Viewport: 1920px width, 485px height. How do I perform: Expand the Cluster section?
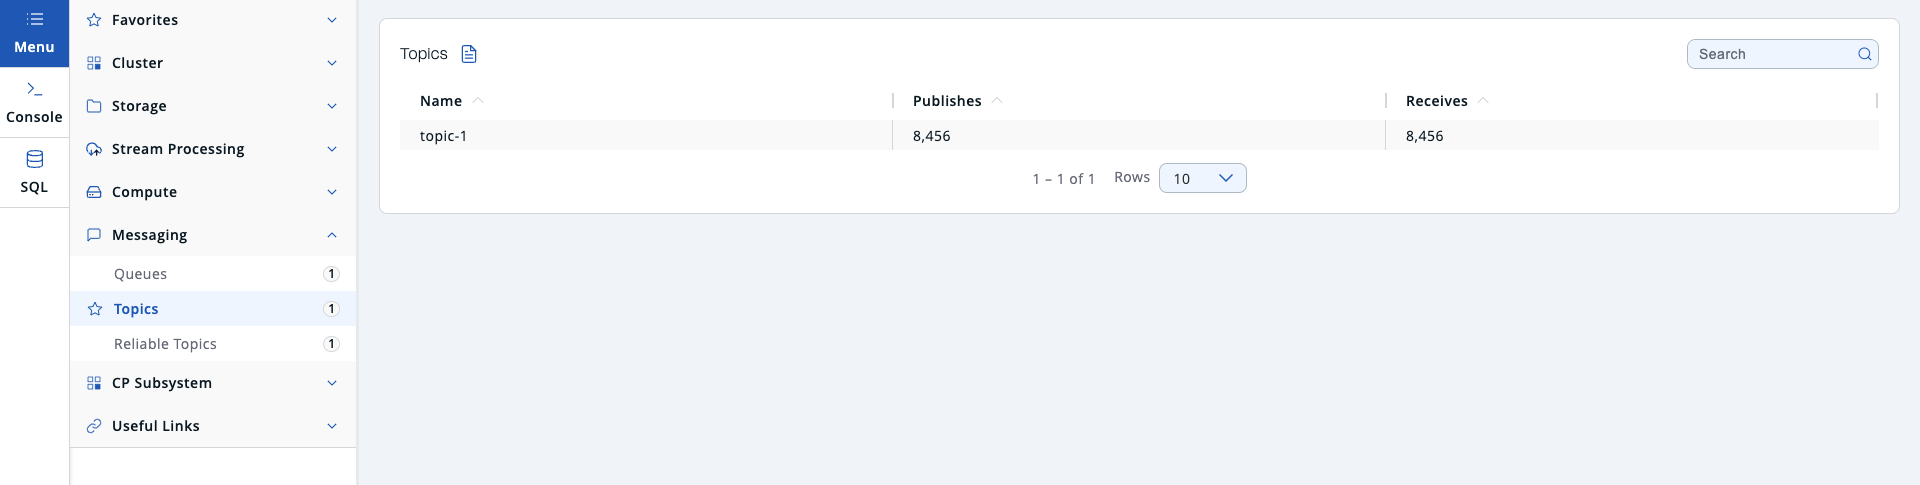[x=332, y=63]
